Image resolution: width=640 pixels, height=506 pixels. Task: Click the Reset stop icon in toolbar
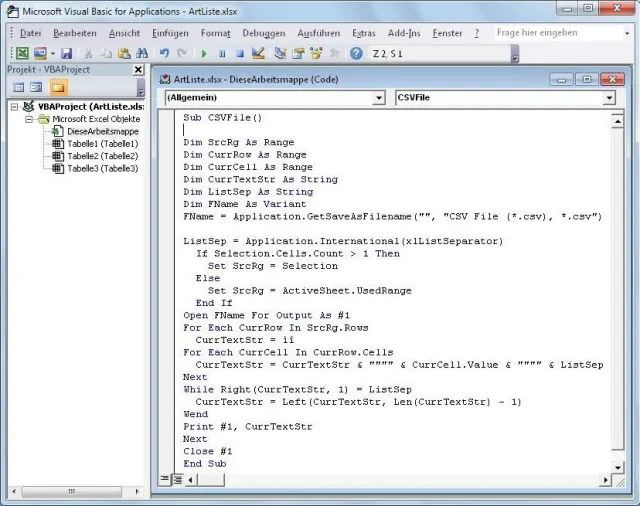(239, 53)
